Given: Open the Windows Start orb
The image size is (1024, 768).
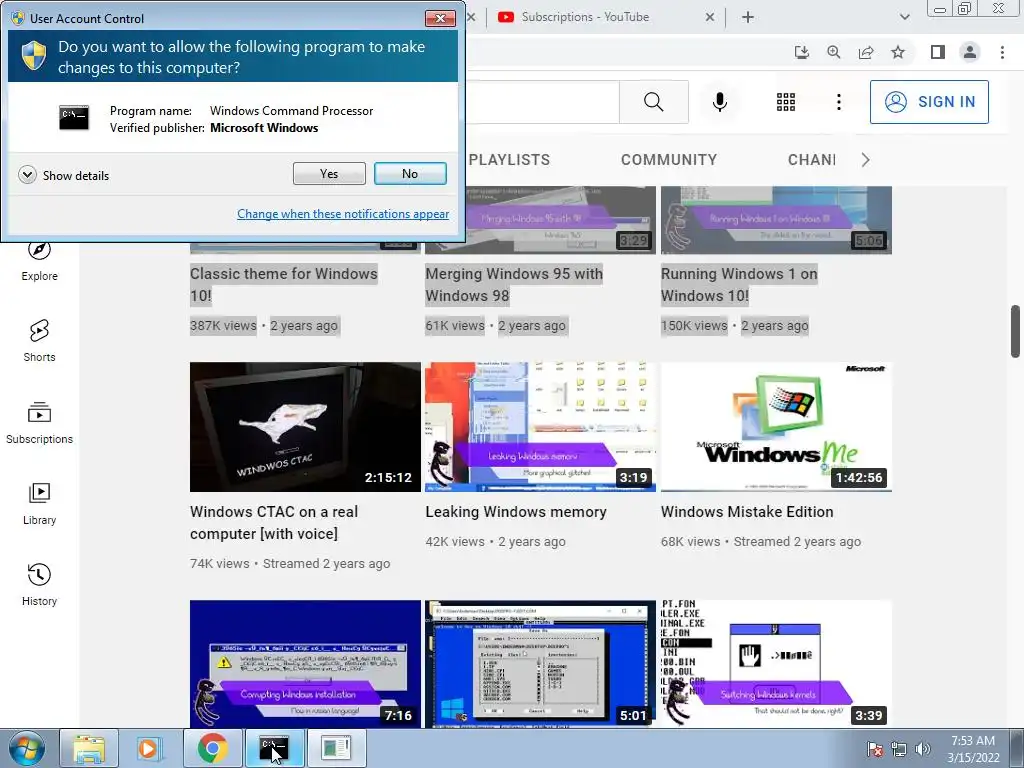Looking at the screenshot, I should point(27,748).
